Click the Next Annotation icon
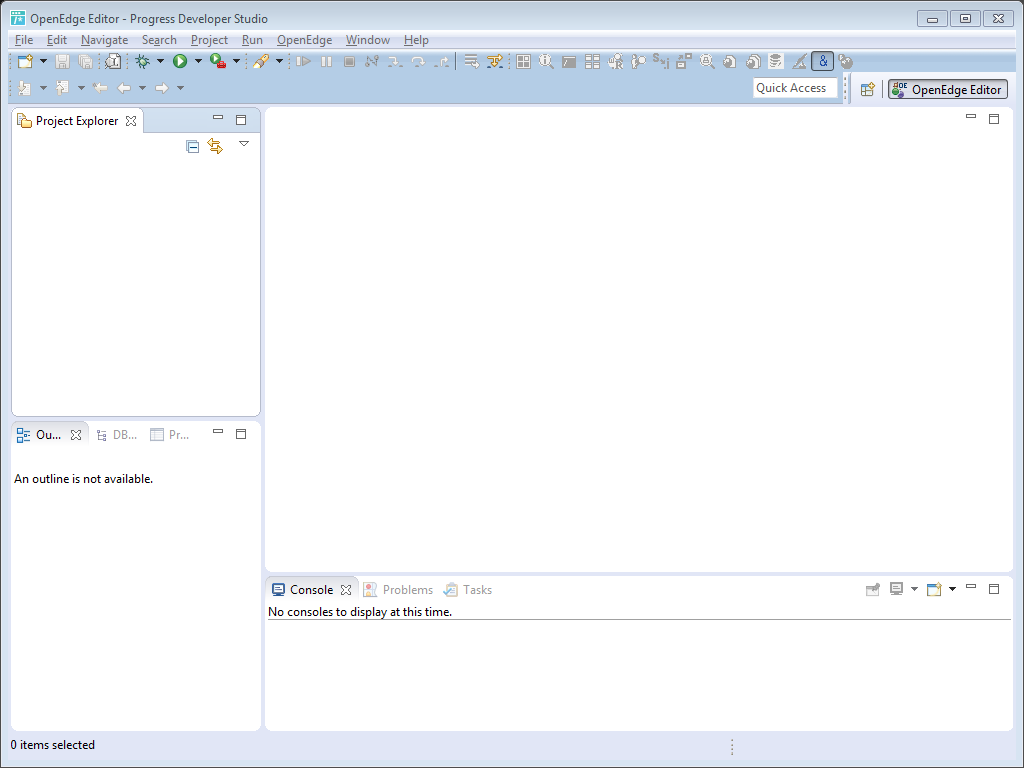 25,88
